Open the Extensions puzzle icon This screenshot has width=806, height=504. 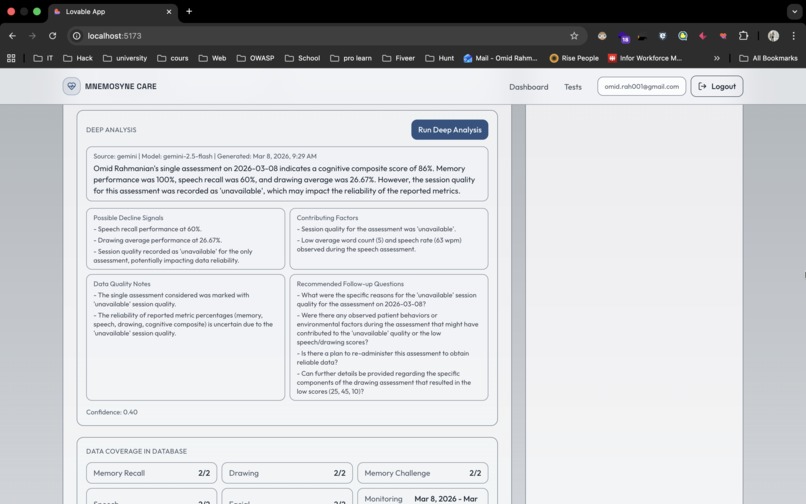pos(743,36)
